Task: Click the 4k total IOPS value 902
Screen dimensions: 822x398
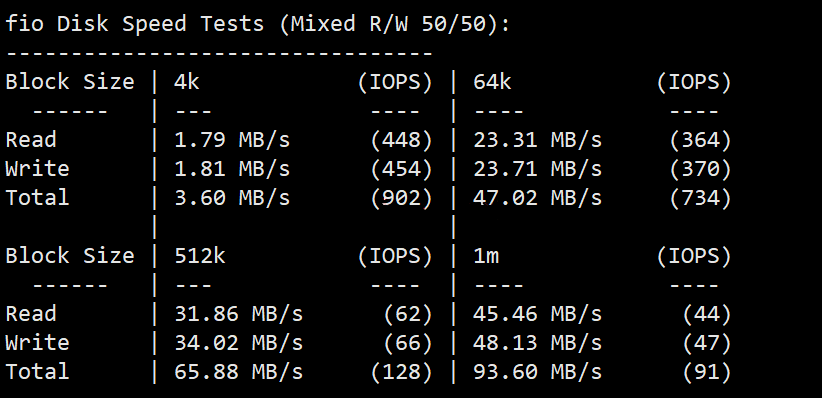Action: 402,198
